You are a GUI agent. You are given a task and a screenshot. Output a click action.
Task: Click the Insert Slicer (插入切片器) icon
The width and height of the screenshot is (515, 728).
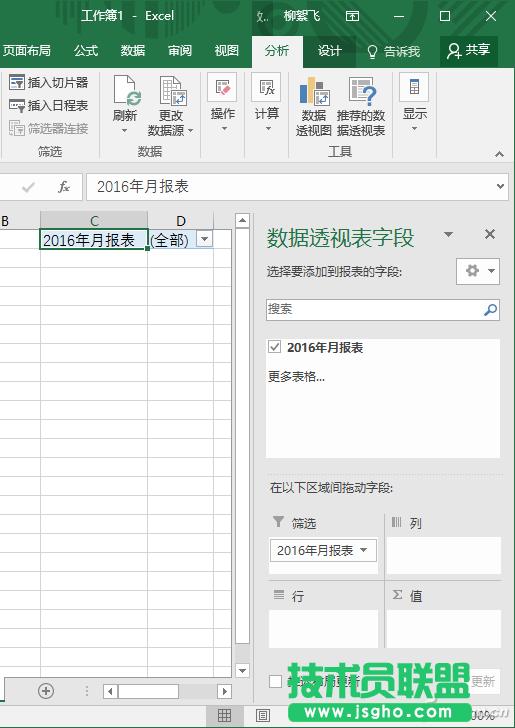(x=17, y=83)
